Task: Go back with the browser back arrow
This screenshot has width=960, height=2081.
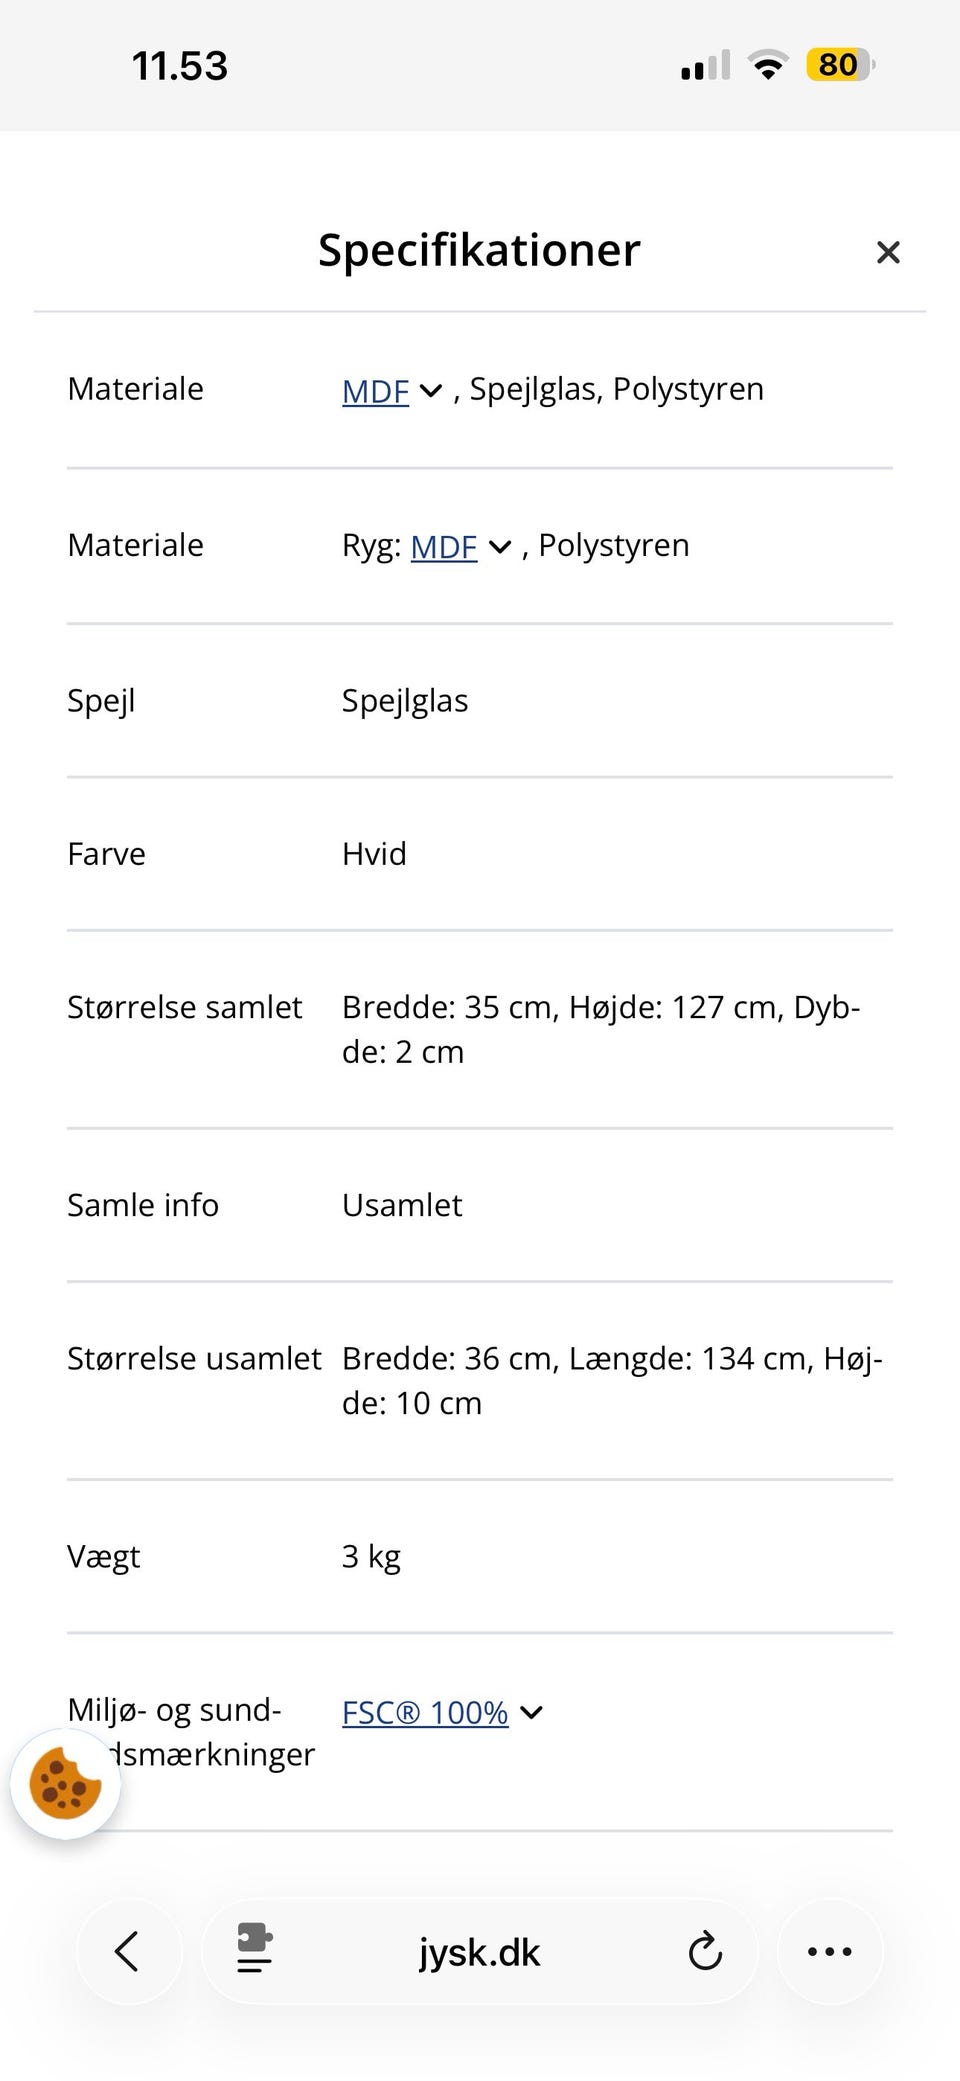Action: 127,1951
